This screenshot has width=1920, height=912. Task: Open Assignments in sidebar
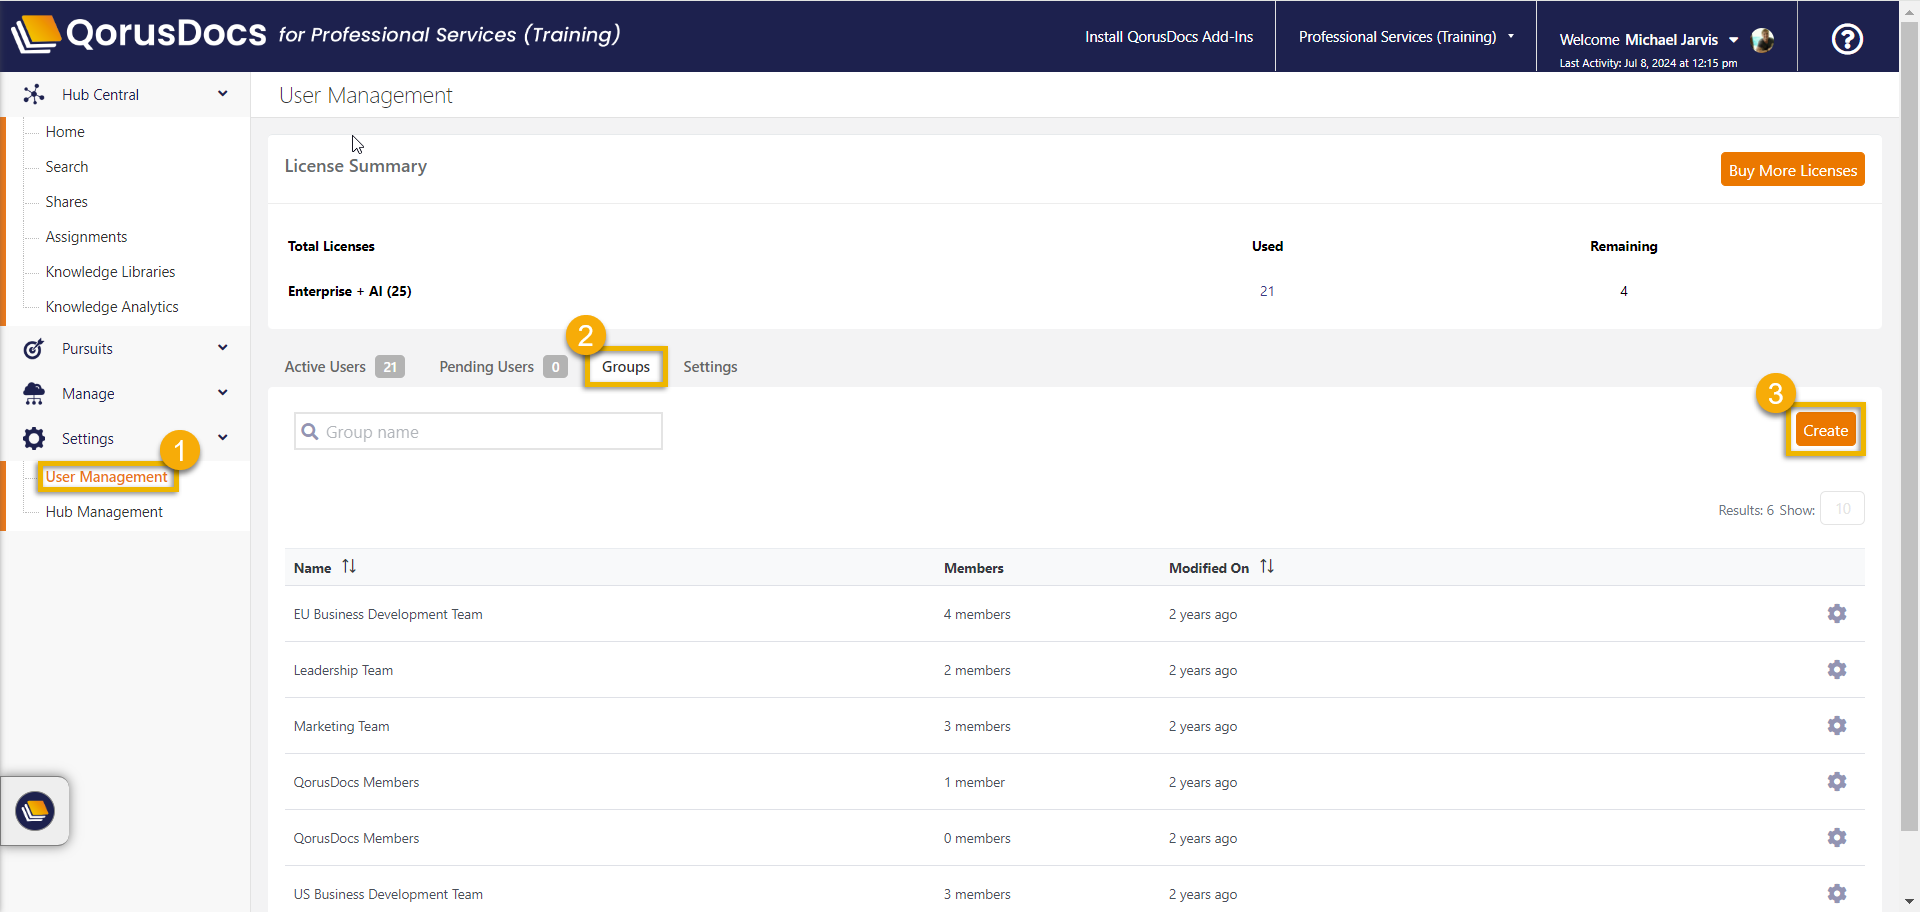coord(86,237)
